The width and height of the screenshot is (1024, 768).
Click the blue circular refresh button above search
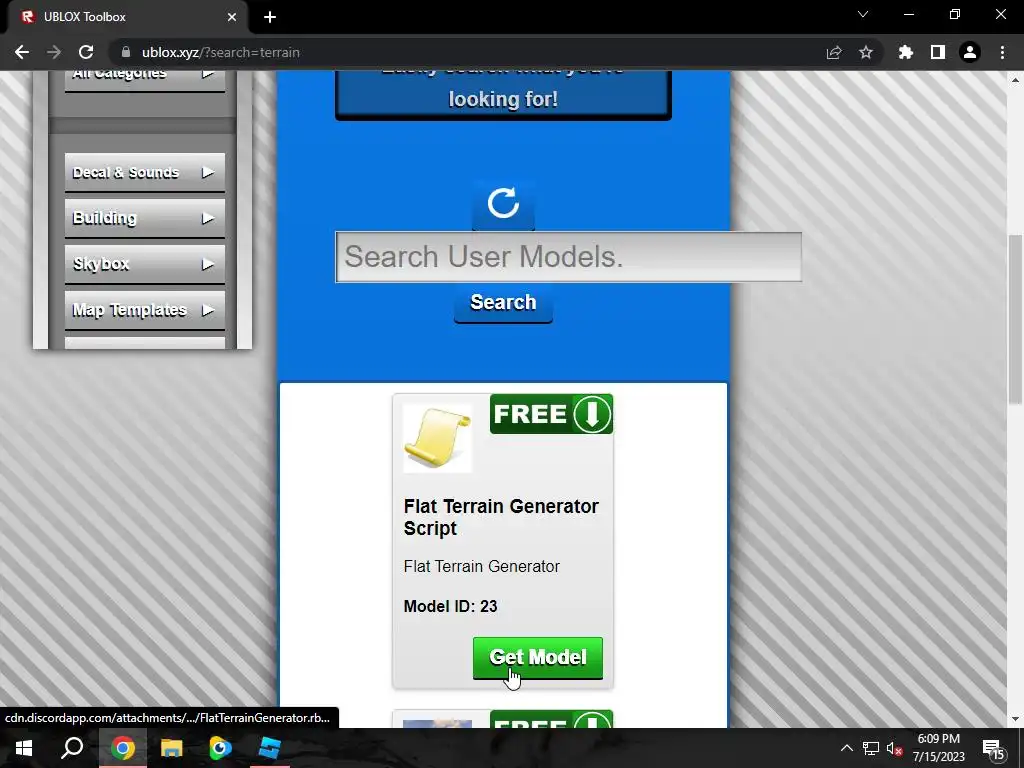[x=503, y=203]
